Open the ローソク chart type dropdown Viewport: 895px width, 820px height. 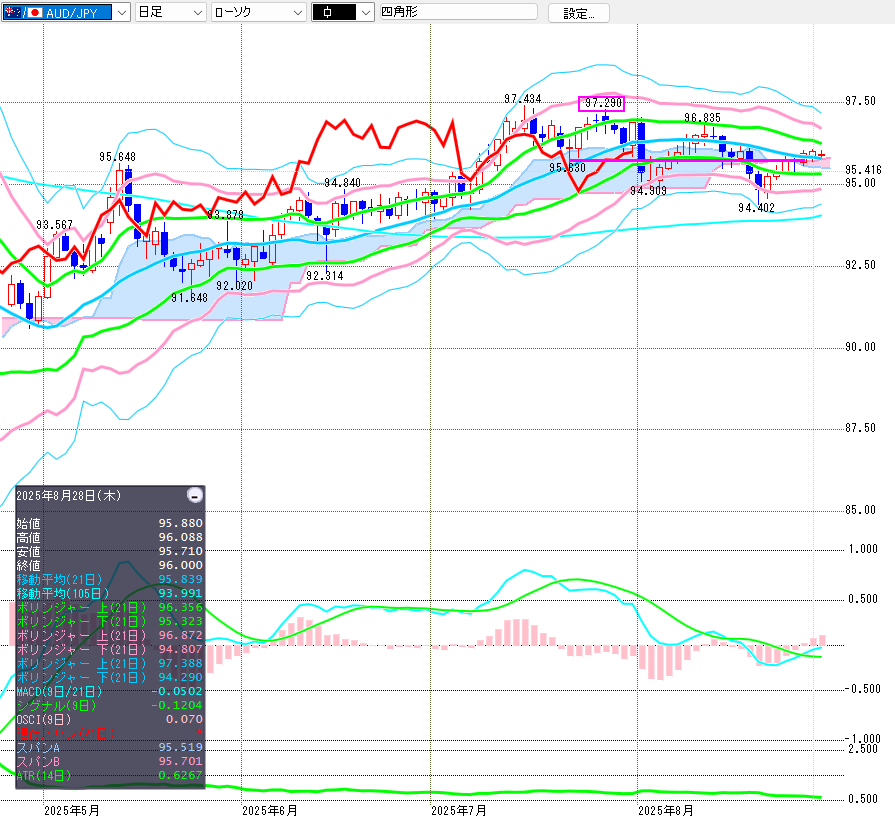258,13
